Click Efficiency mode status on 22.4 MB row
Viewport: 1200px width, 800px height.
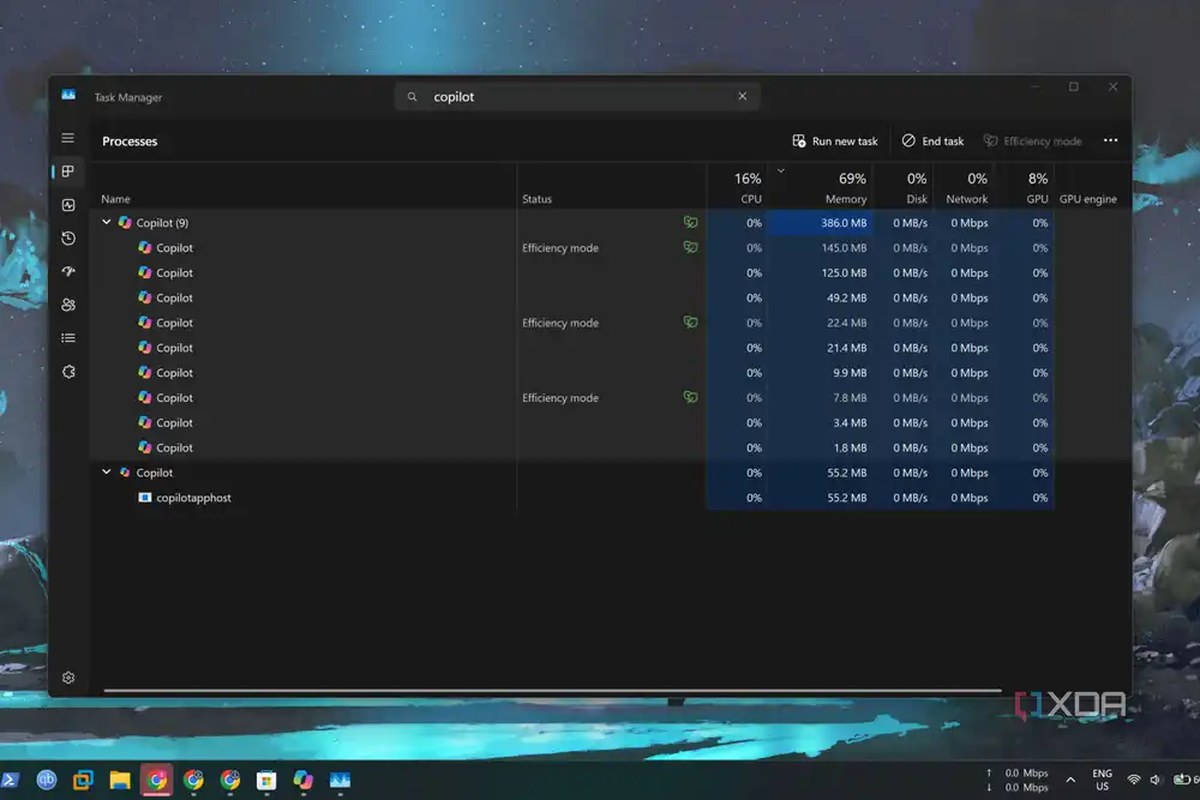tap(560, 323)
